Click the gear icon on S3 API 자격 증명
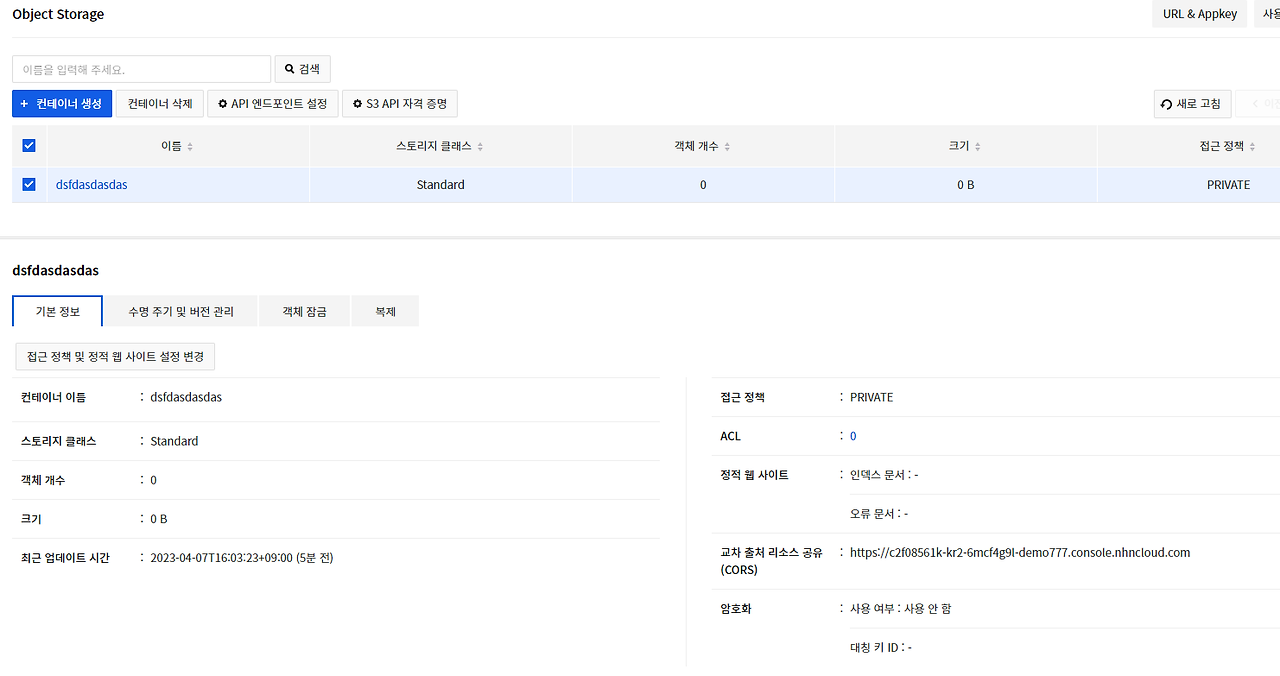Screen dimensions: 1280x676 (x=358, y=104)
